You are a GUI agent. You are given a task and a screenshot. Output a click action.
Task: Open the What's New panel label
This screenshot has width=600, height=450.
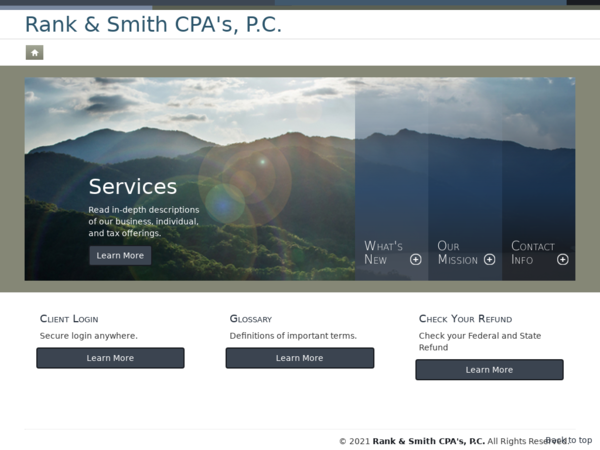[383, 253]
